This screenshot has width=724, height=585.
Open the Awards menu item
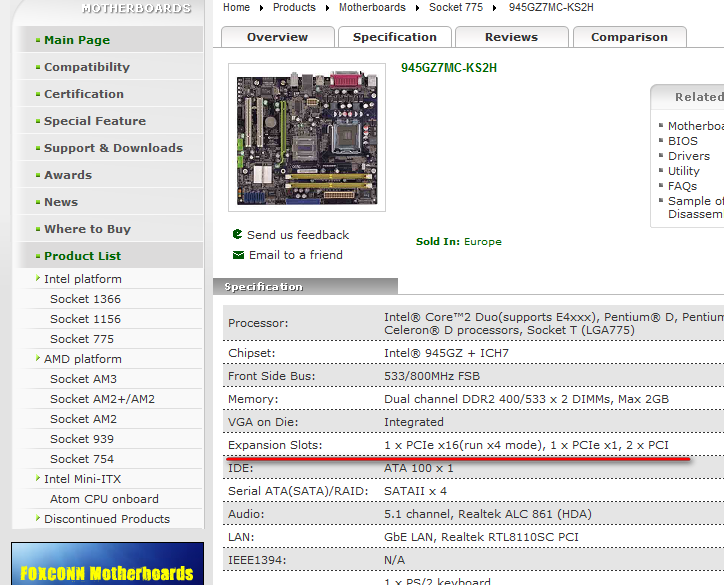(x=110, y=175)
